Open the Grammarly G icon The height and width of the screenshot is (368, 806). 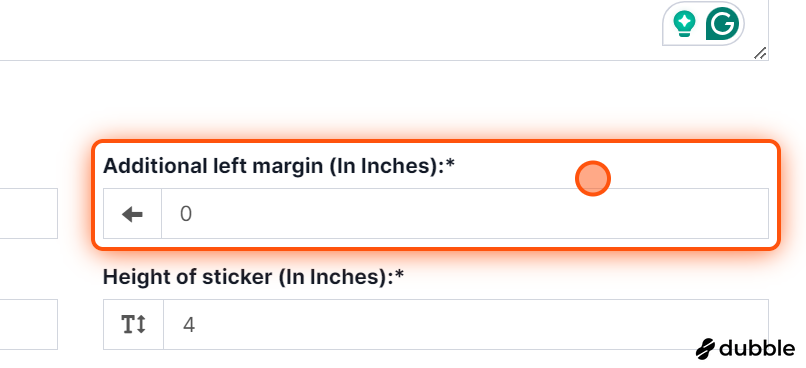coord(722,24)
